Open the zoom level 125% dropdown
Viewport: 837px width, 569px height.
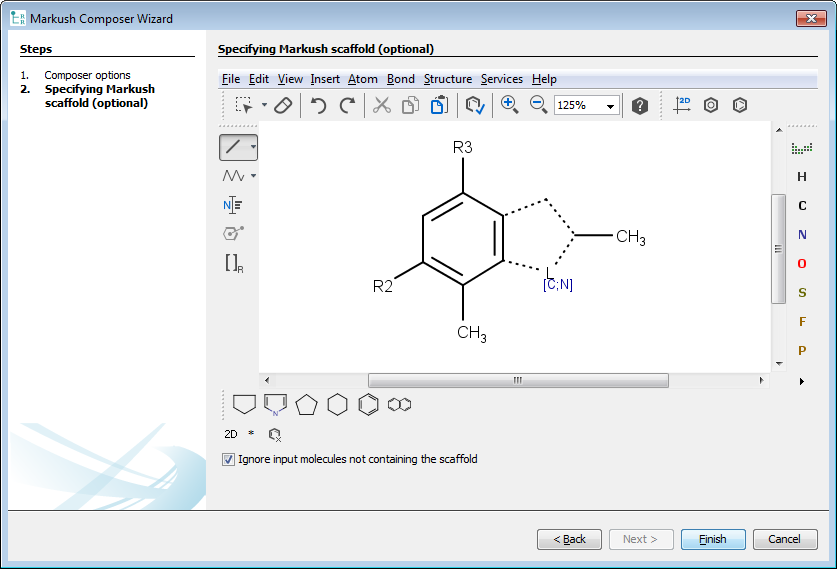611,106
